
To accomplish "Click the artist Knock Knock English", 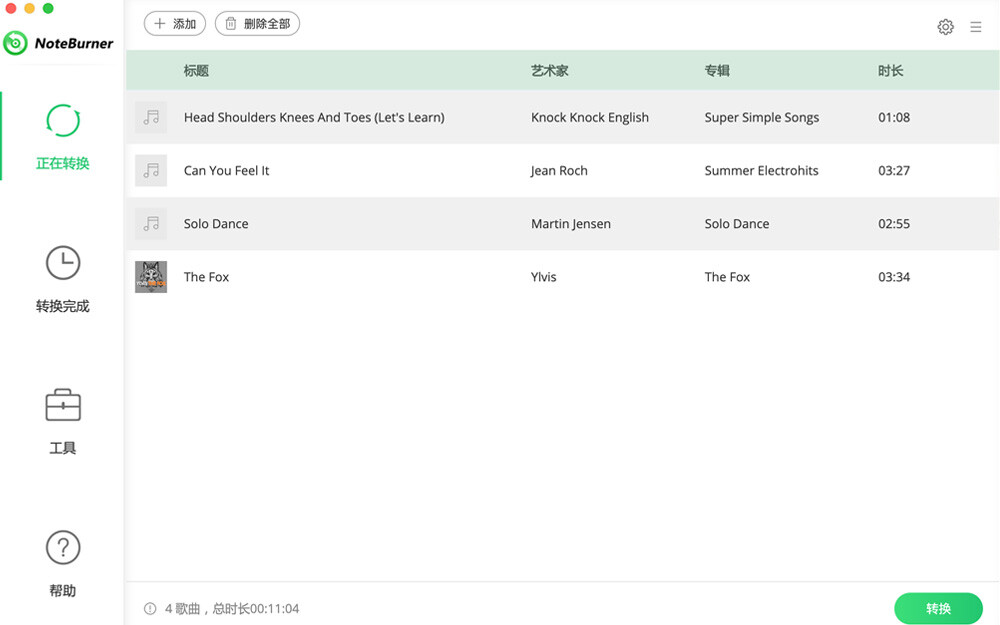I will coord(590,117).
